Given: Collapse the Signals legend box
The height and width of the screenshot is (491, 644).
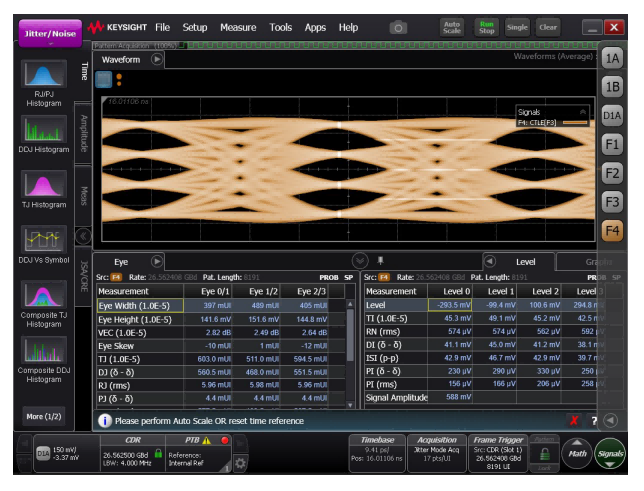Looking at the screenshot, I should [583, 112].
